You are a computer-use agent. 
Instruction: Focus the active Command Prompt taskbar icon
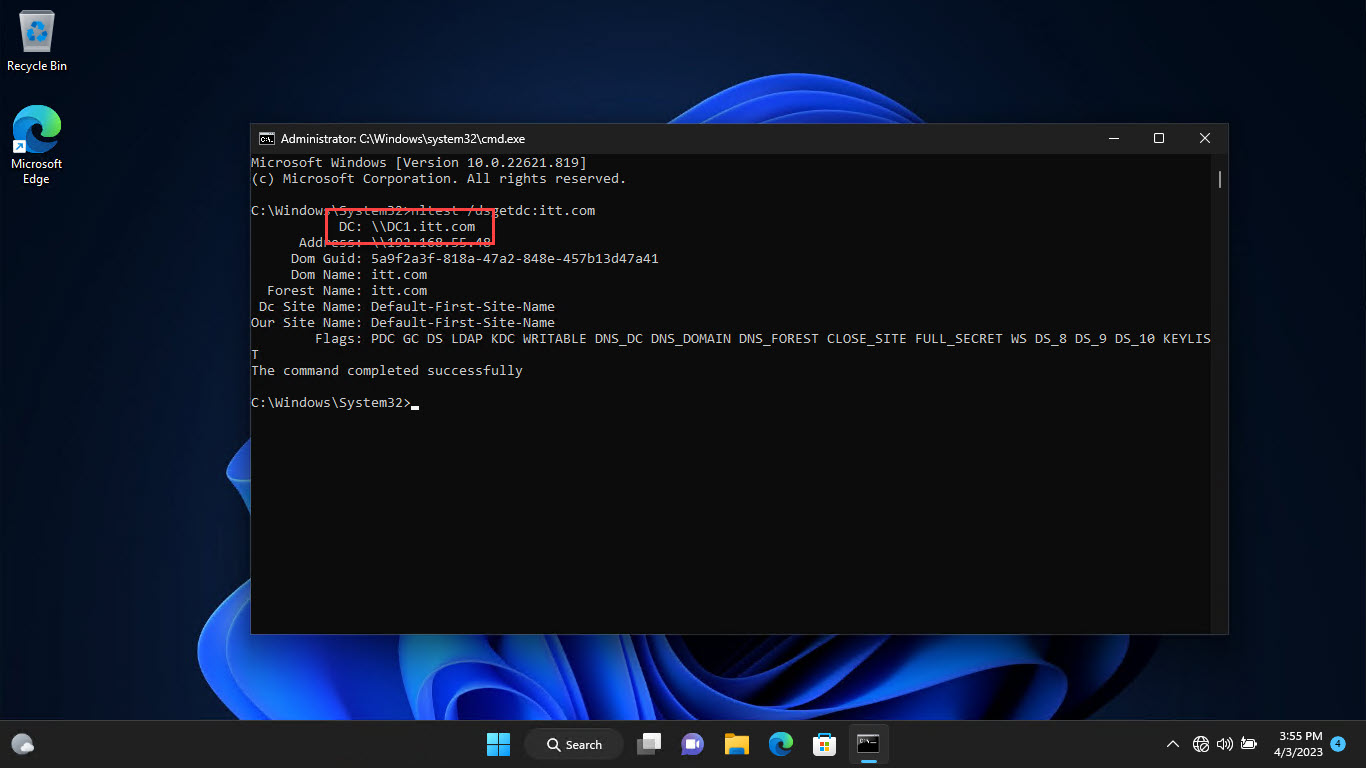pyautogui.click(x=868, y=744)
